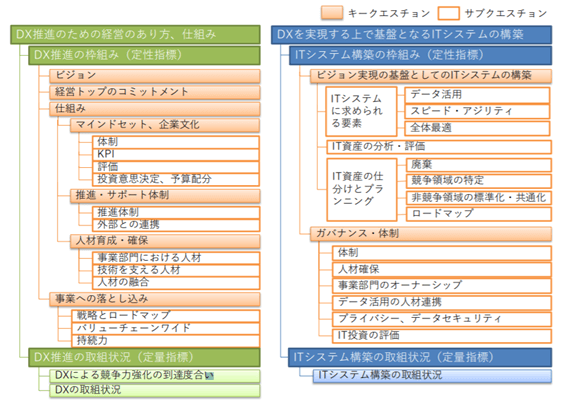Click the outlined サブクエスチョン legend swatch

pyautogui.click(x=448, y=13)
